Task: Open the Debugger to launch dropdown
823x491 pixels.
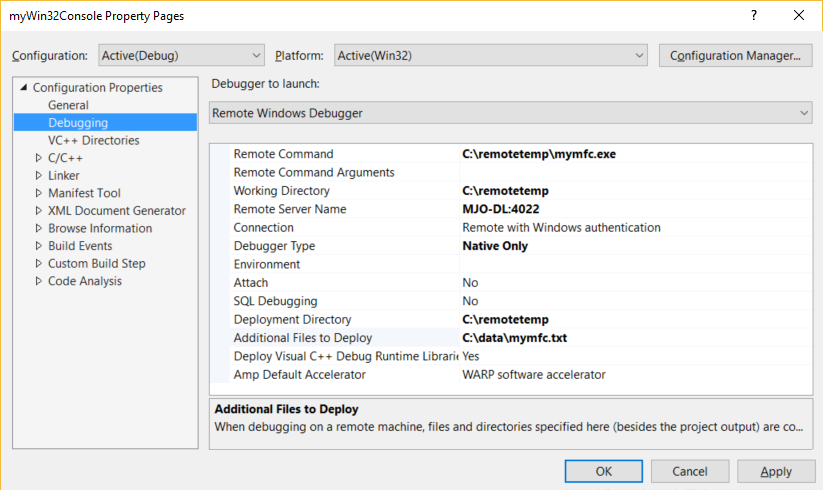Action: click(510, 113)
